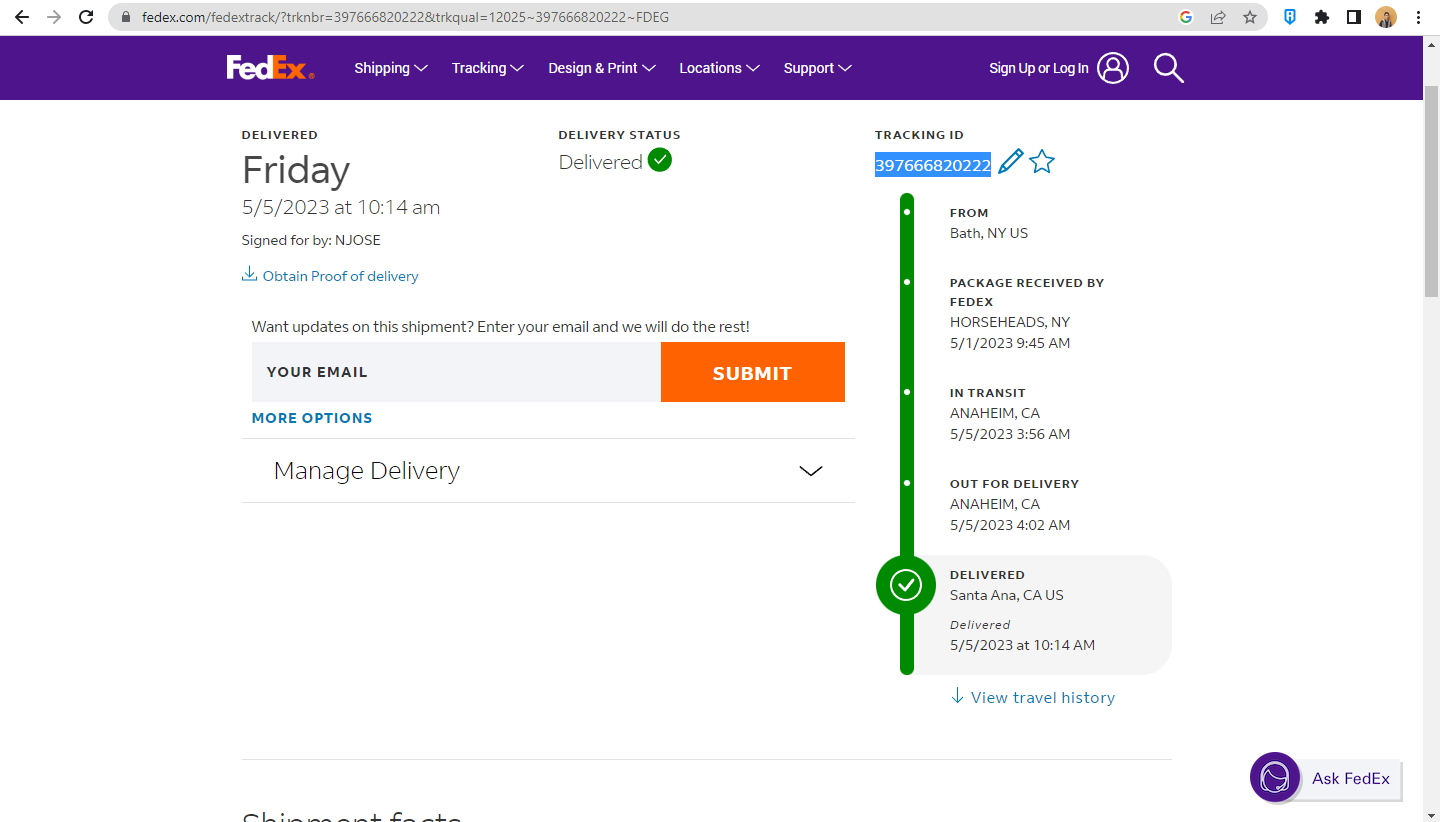Open the Tracking menu

tap(488, 68)
